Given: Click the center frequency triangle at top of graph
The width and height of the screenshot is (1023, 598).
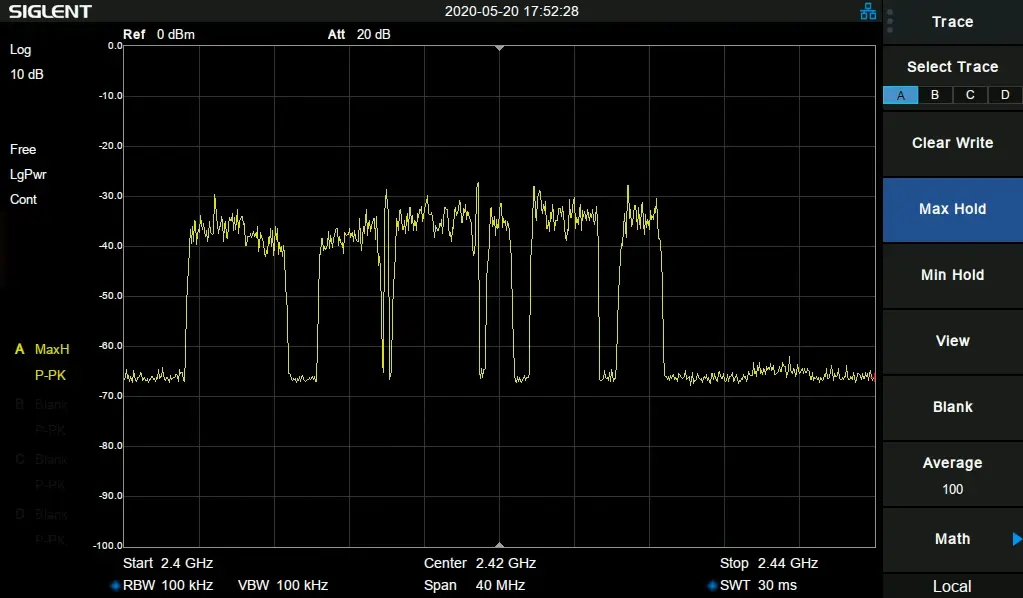Looking at the screenshot, I should 500,49.
